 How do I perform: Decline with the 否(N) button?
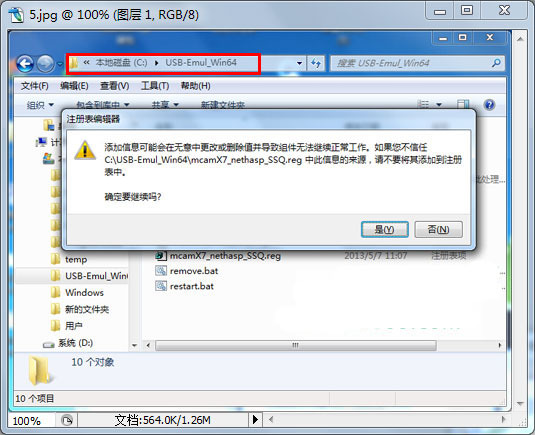(x=438, y=229)
